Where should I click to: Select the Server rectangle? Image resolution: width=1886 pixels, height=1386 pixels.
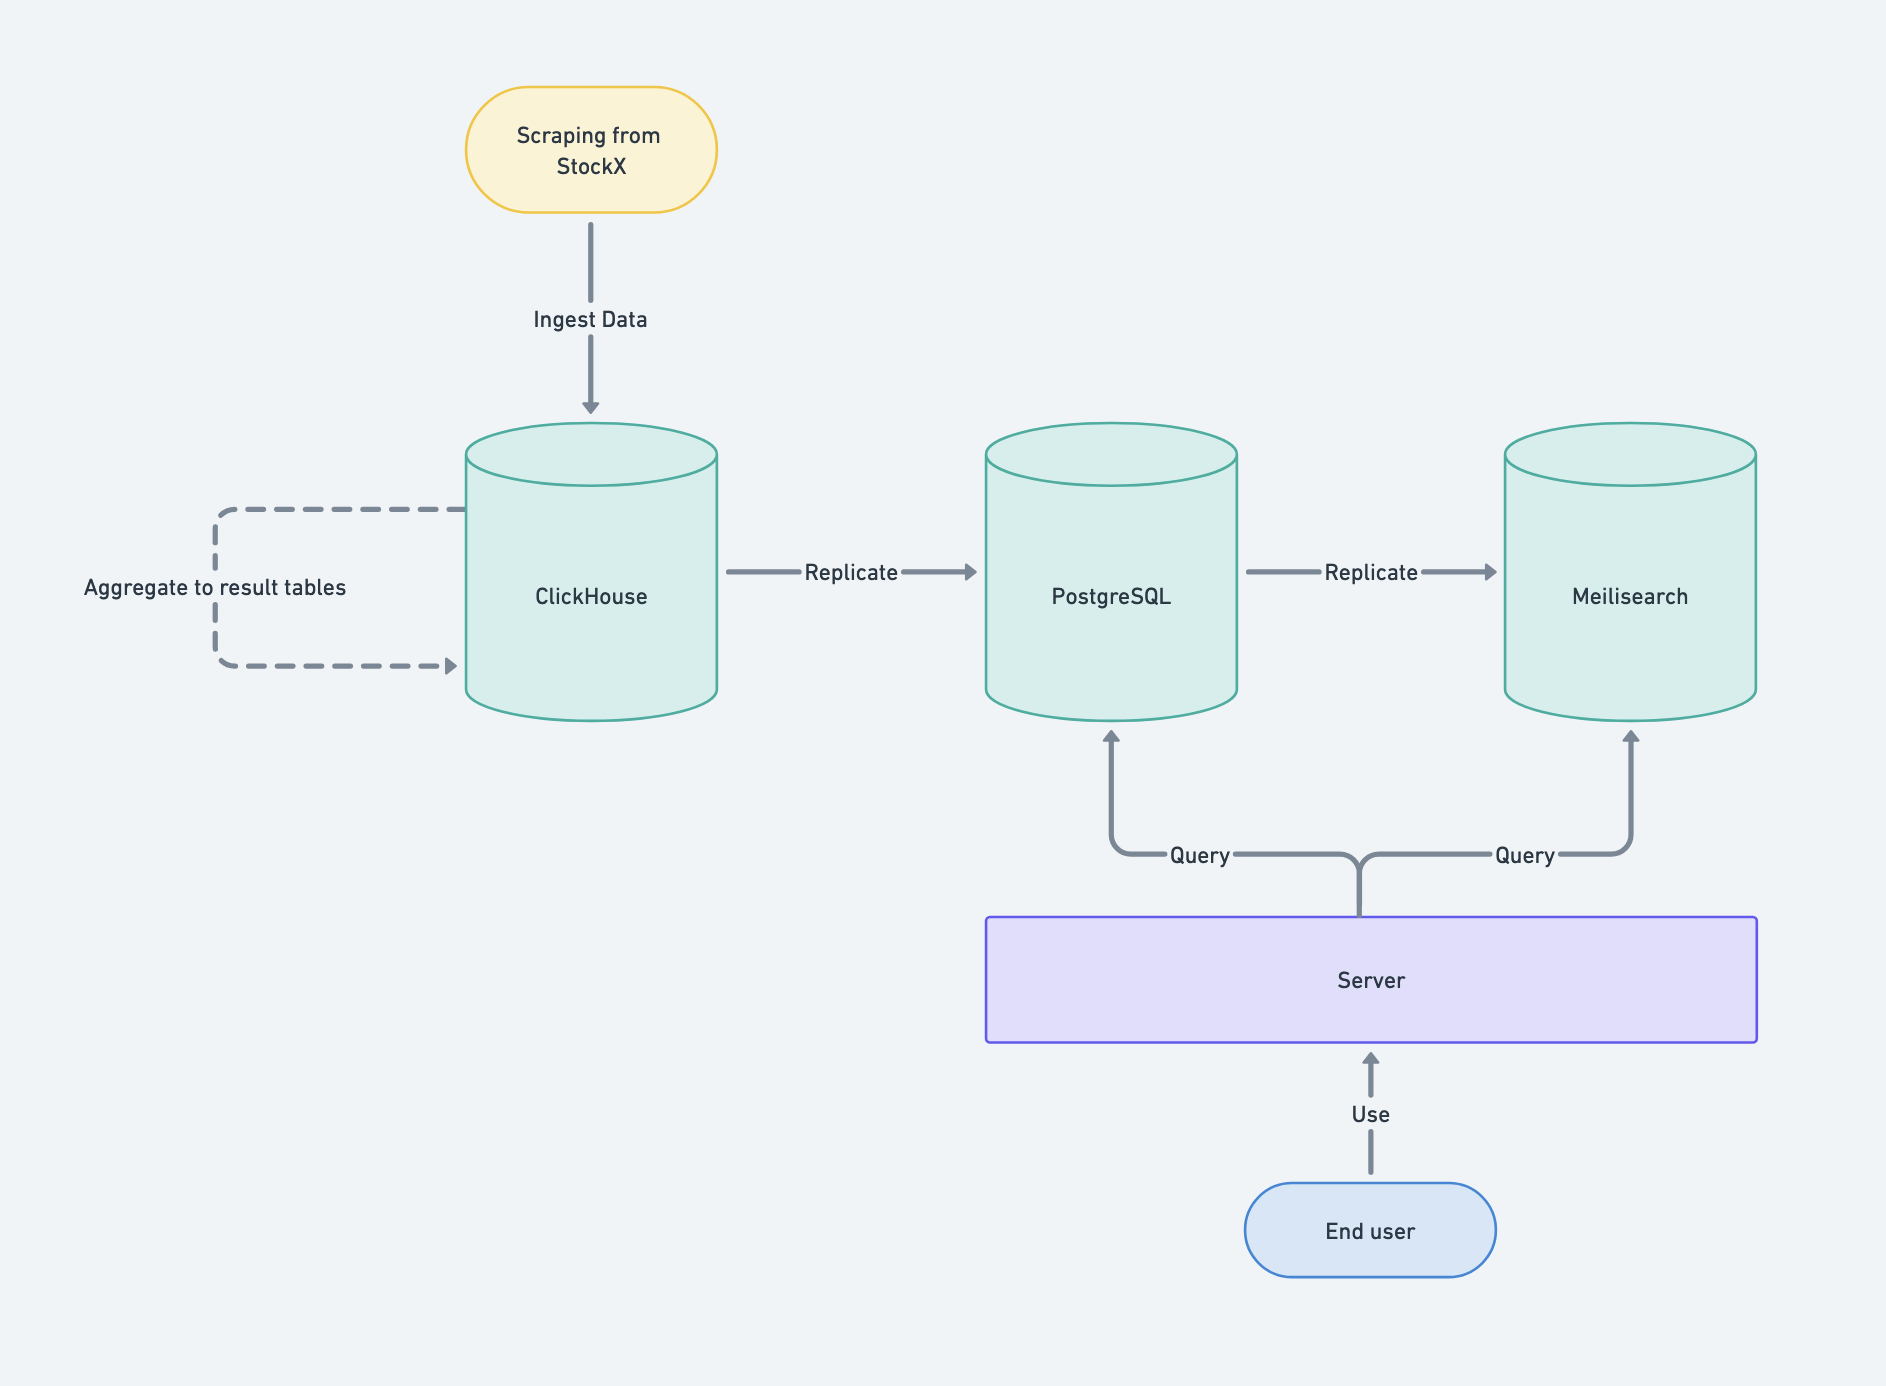pyautogui.click(x=1371, y=980)
